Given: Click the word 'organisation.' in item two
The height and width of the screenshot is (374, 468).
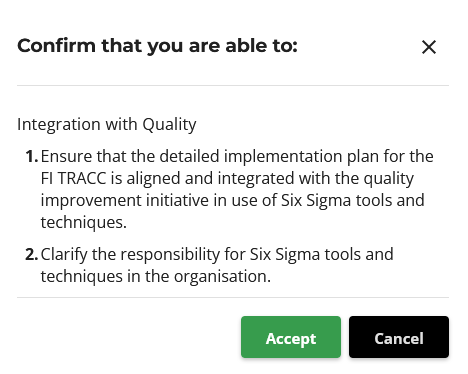Looking at the screenshot, I should coord(222,277).
